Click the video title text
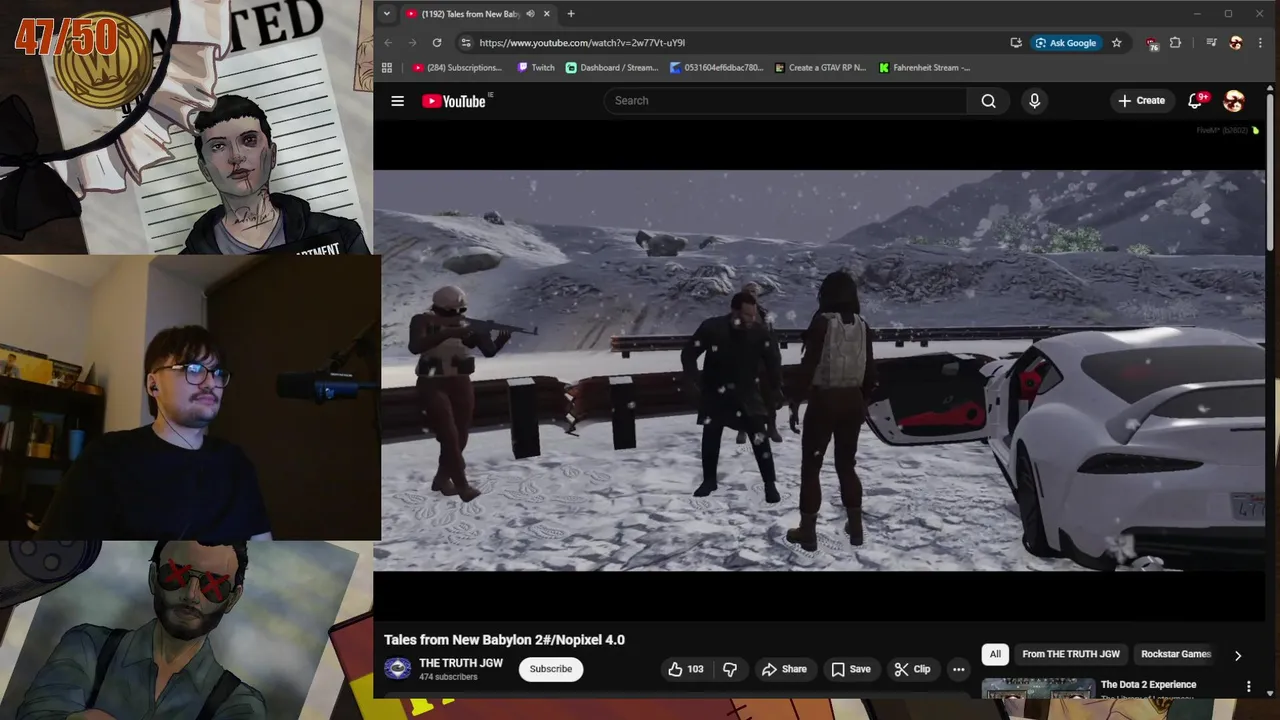1280x720 pixels. click(x=504, y=640)
